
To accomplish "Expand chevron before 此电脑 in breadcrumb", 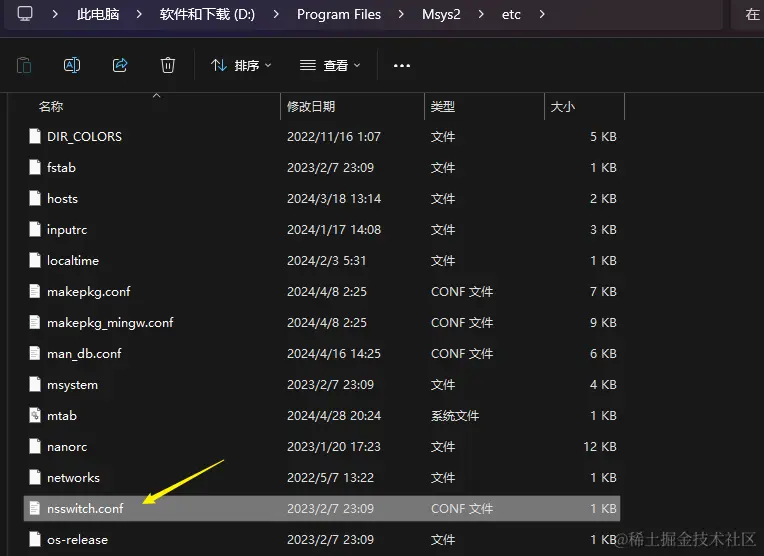I will pyautogui.click(x=55, y=14).
